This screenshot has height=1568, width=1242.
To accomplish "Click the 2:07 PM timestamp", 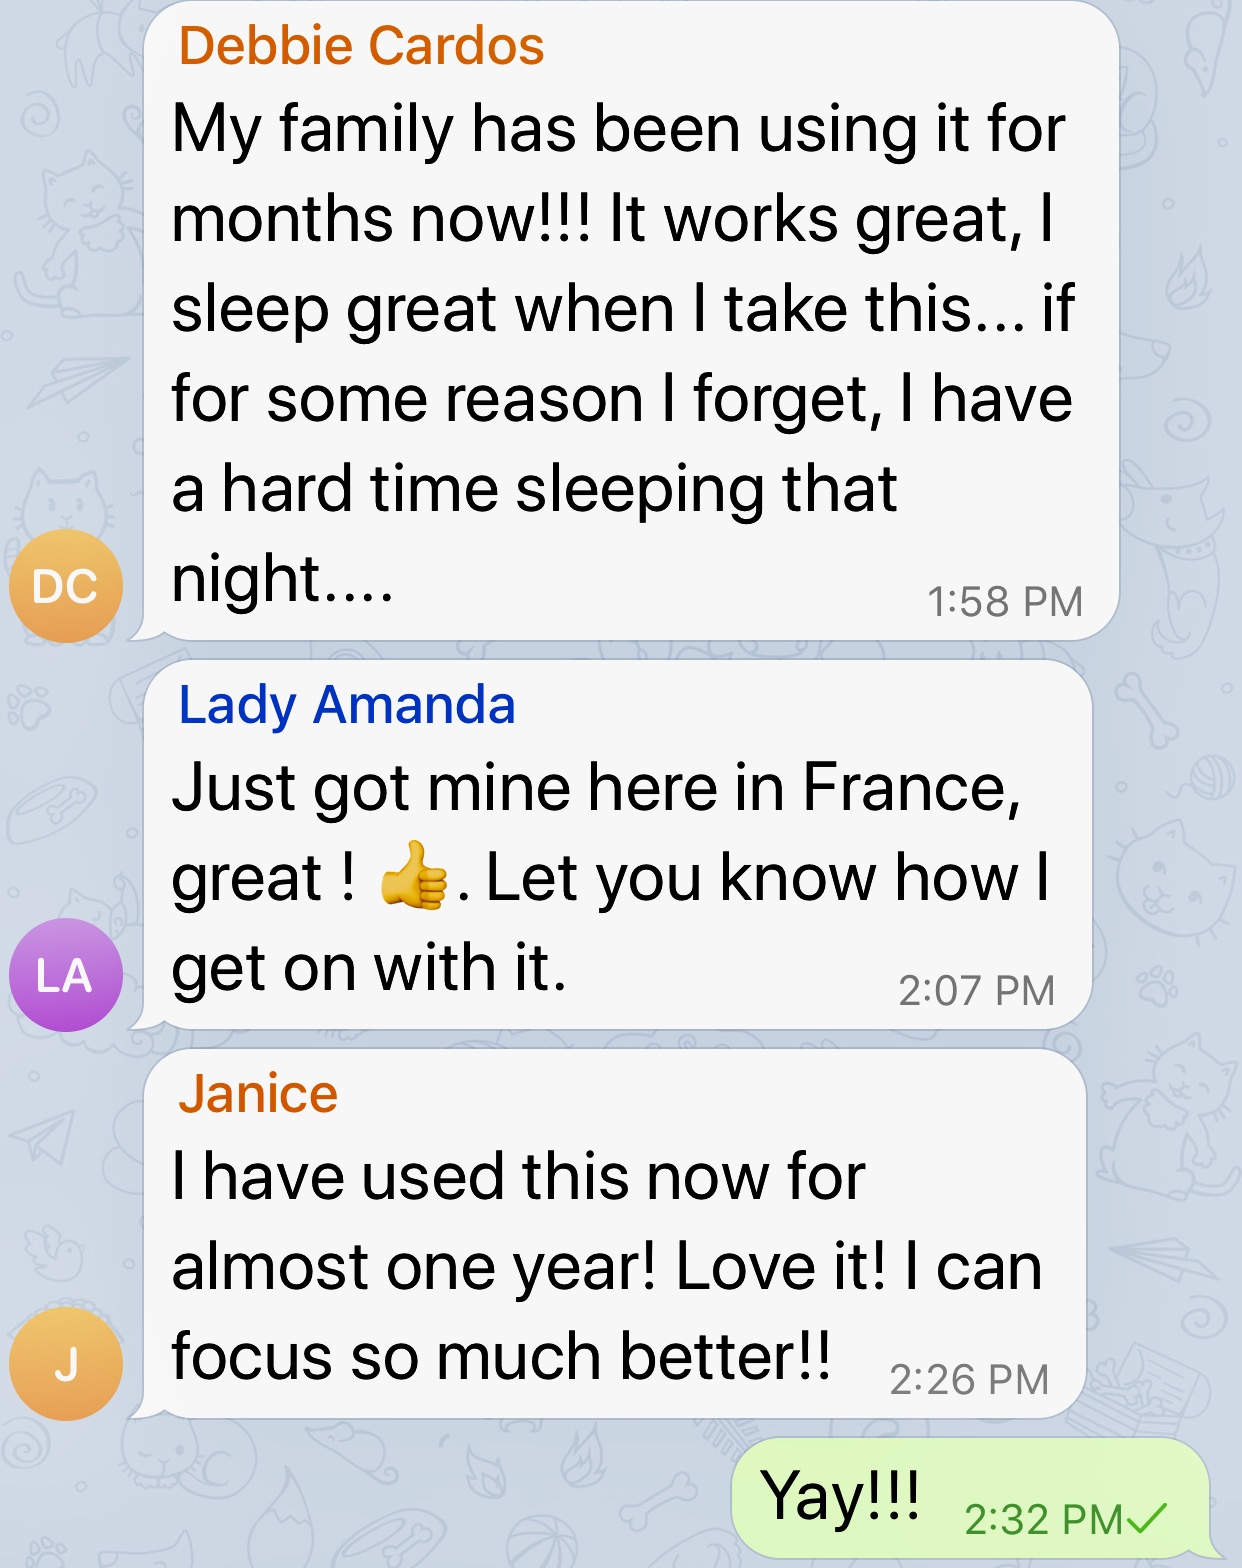I will 976,990.
